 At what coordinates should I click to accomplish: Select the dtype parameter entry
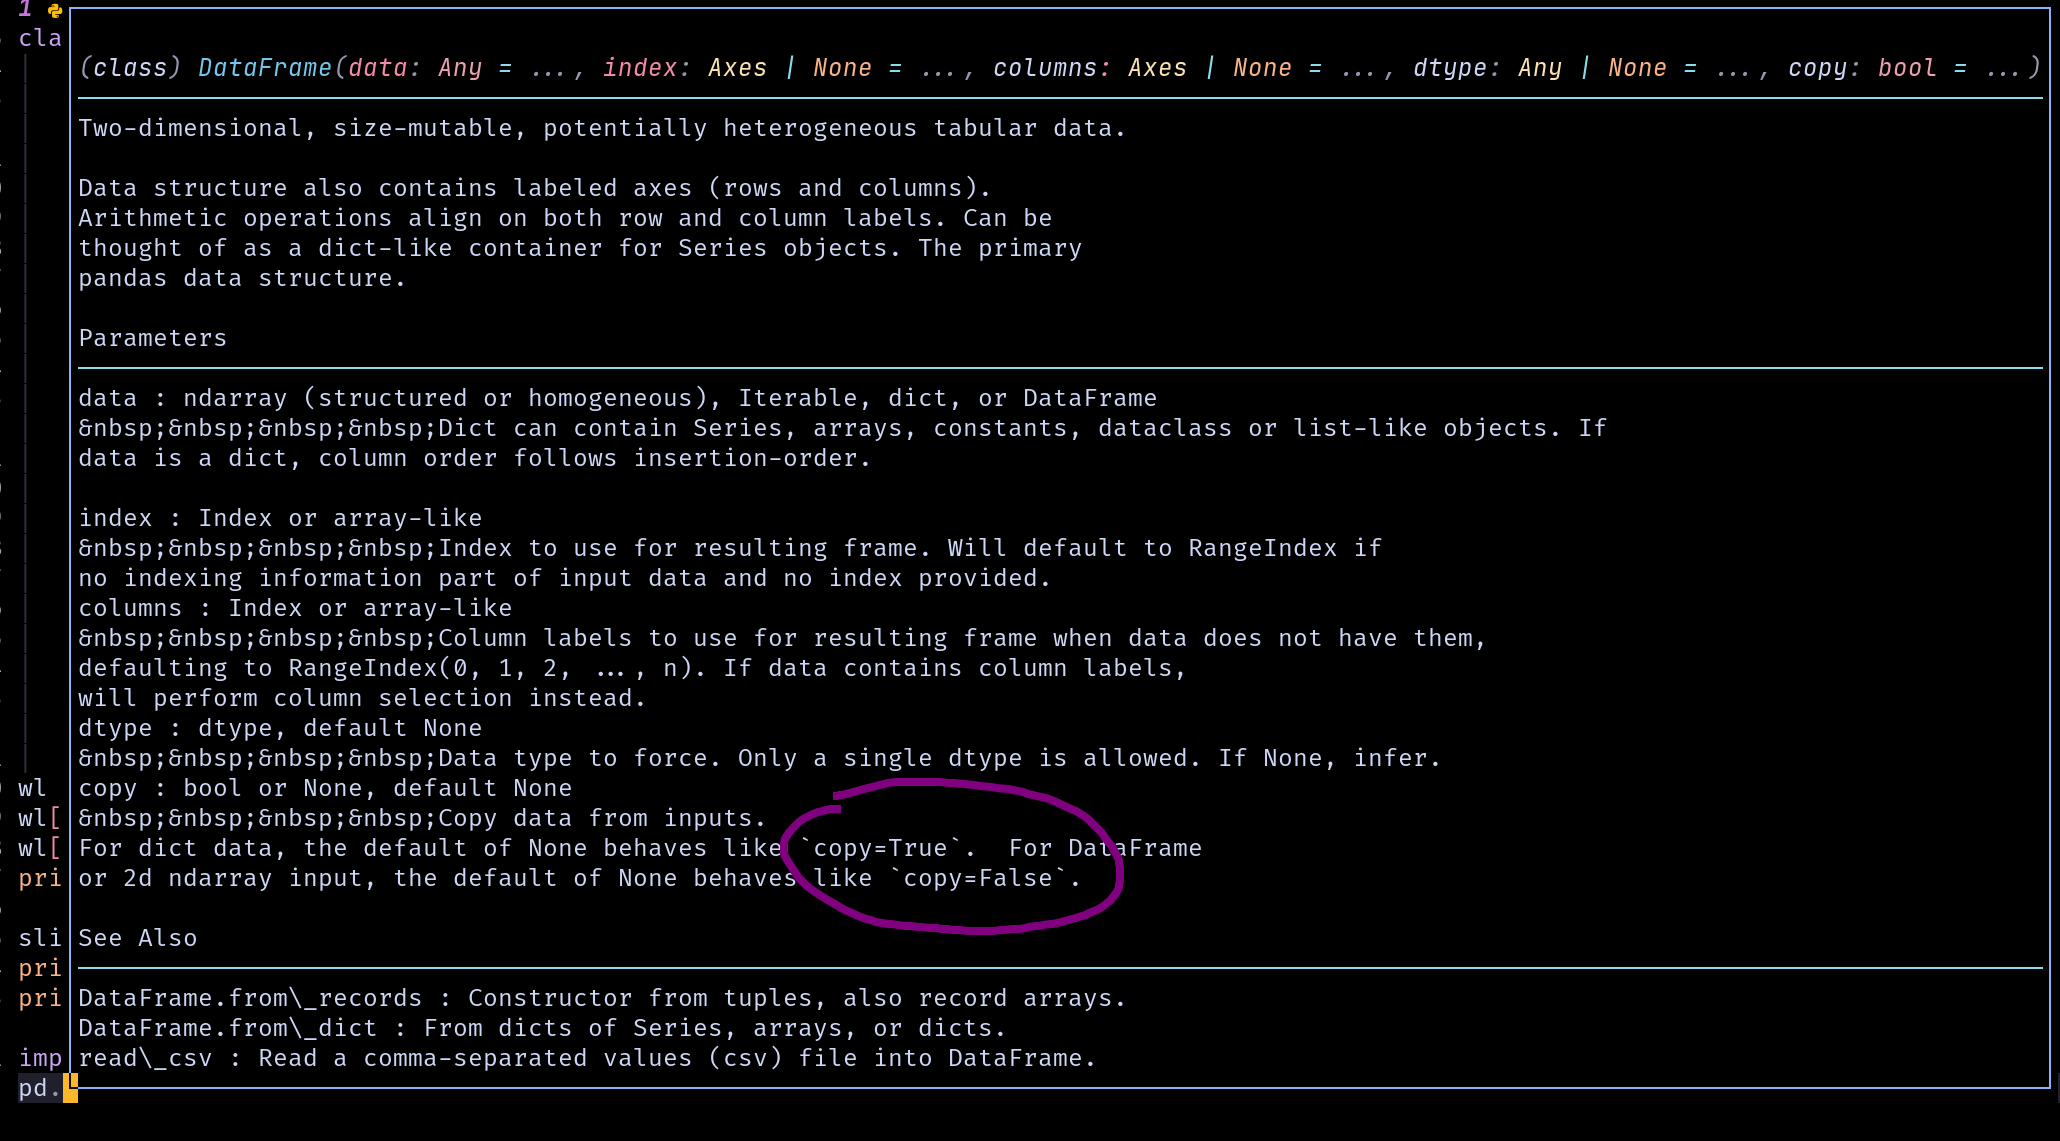click(x=114, y=727)
